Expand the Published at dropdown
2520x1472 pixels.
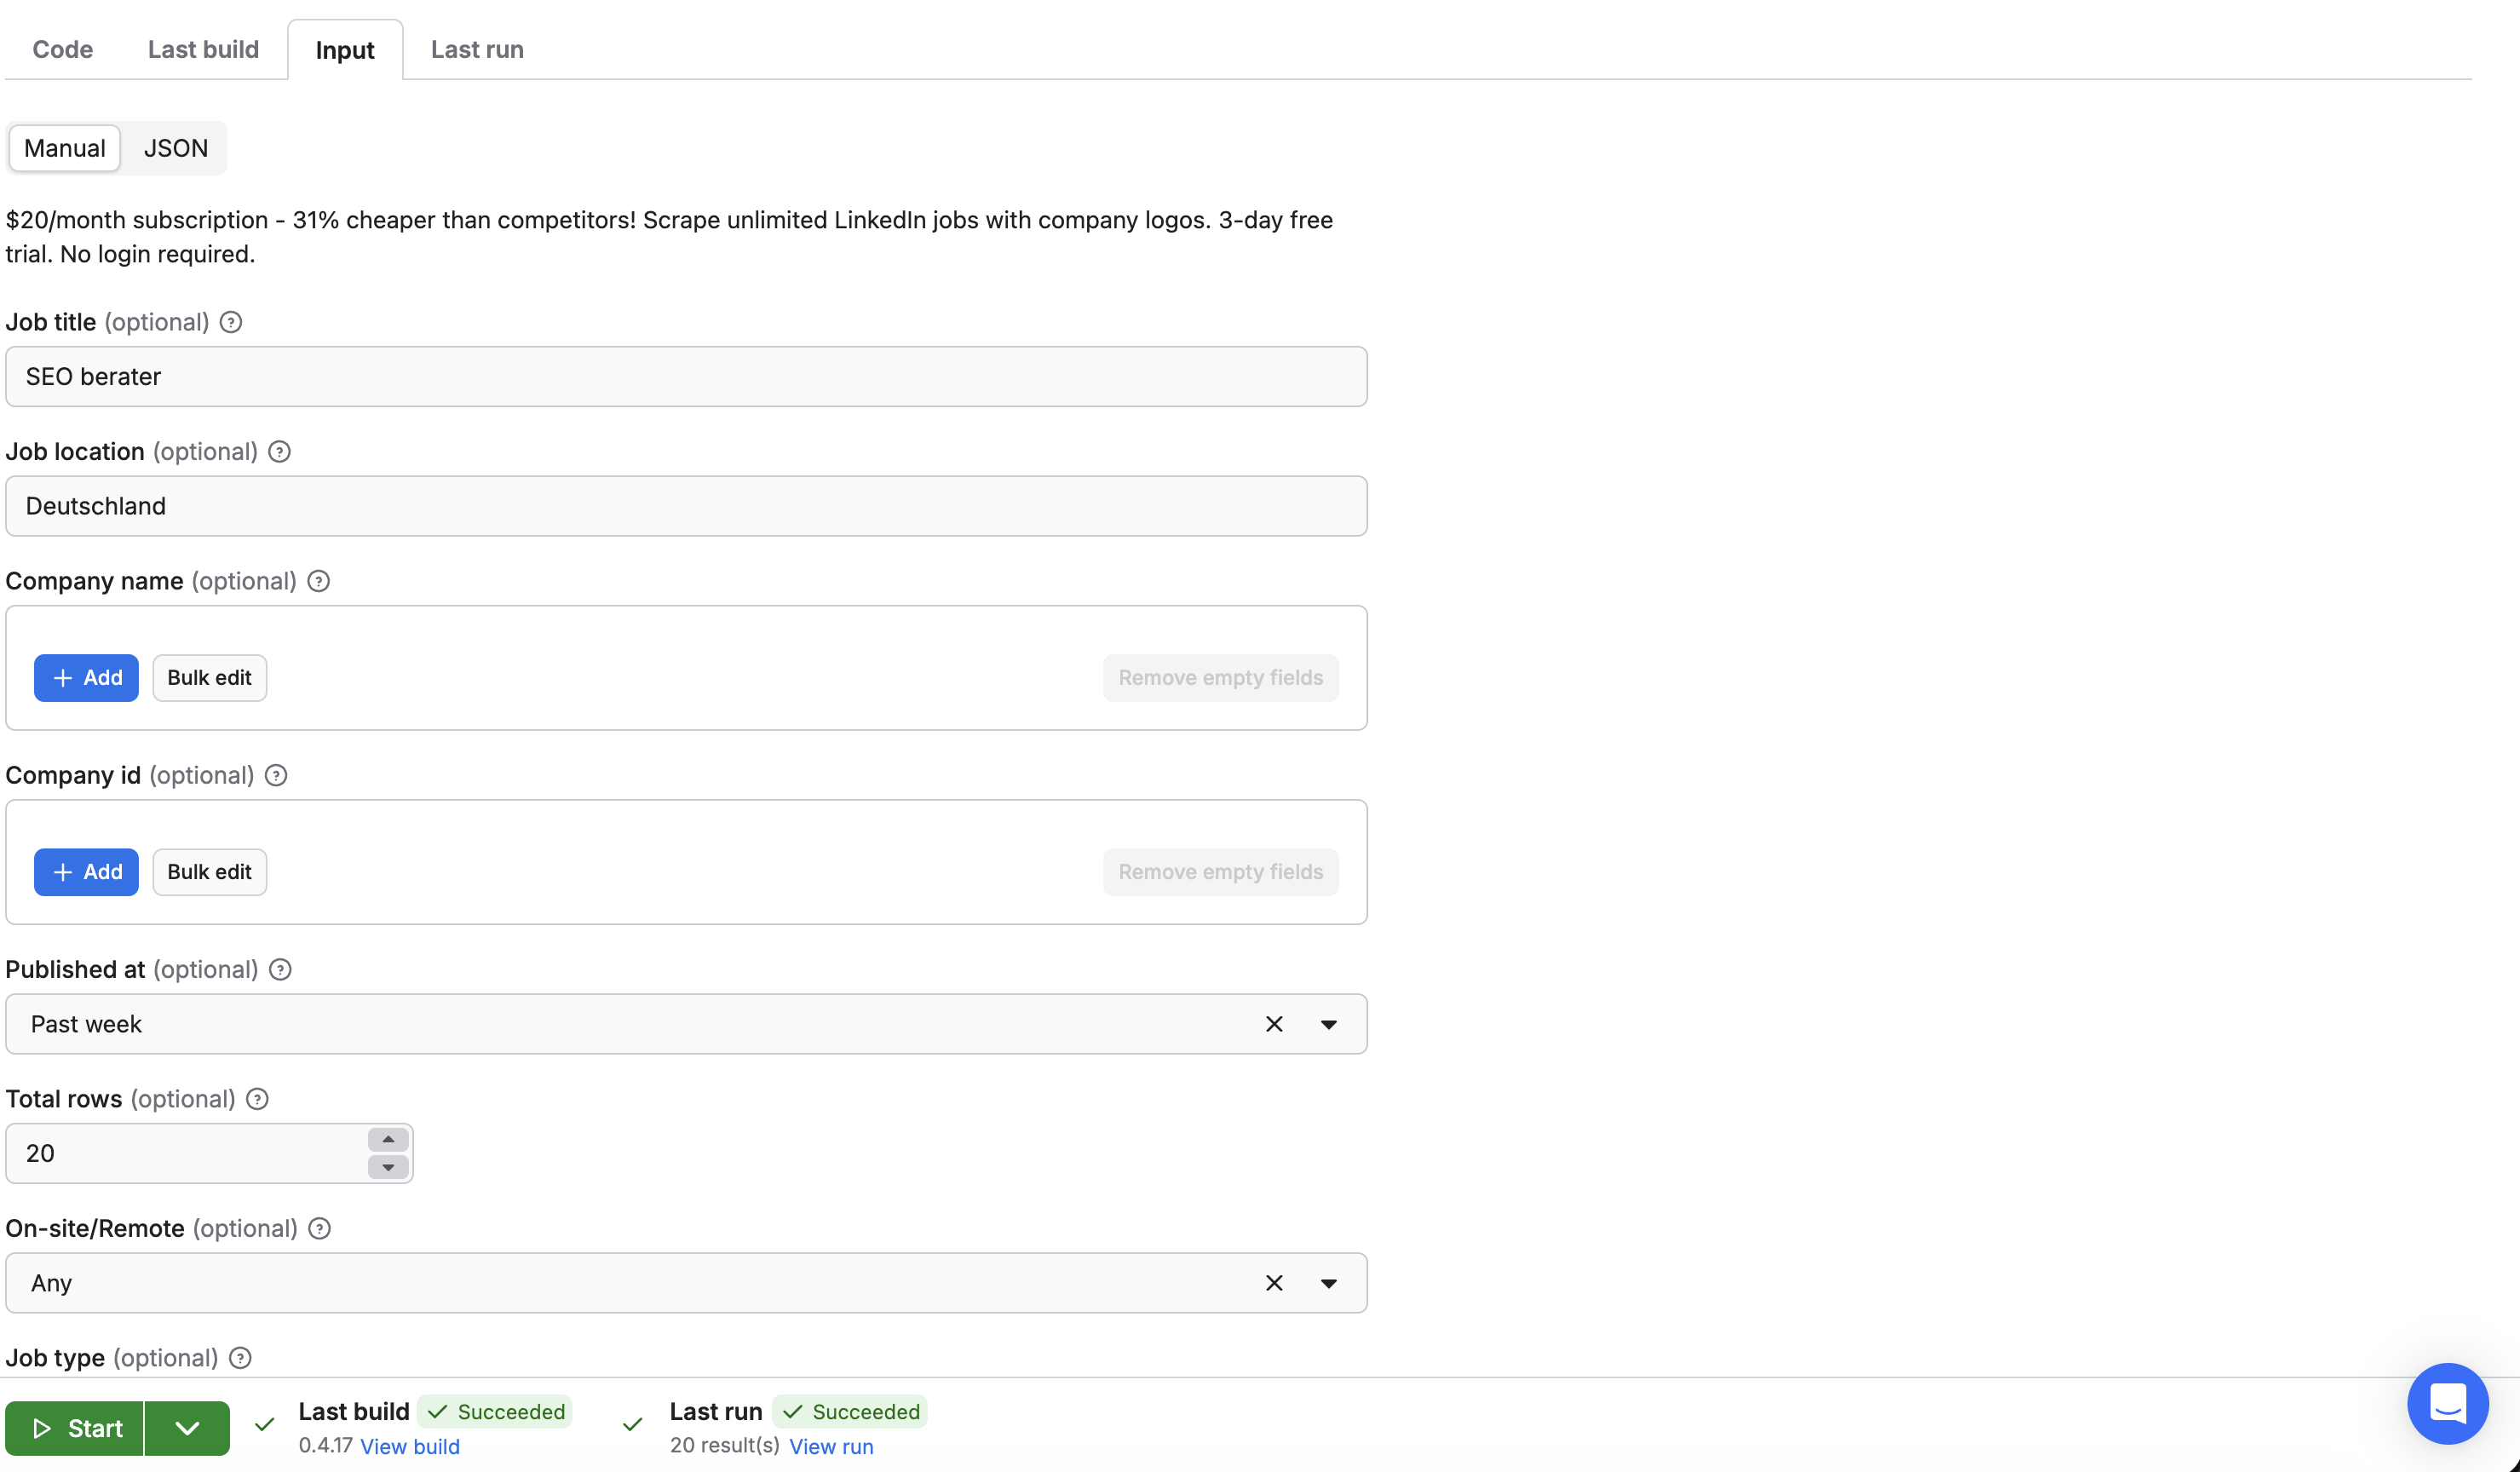click(x=1329, y=1024)
